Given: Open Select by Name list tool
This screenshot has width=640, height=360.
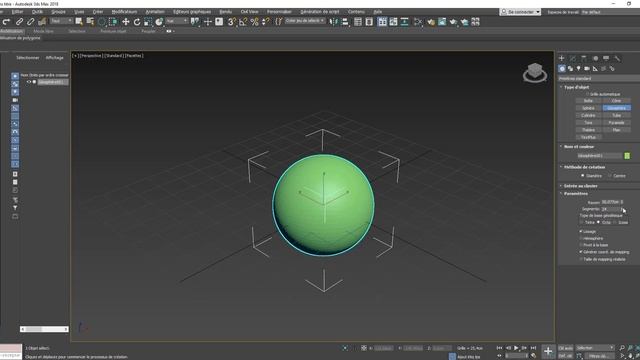Looking at the screenshot, I should coord(90,22).
